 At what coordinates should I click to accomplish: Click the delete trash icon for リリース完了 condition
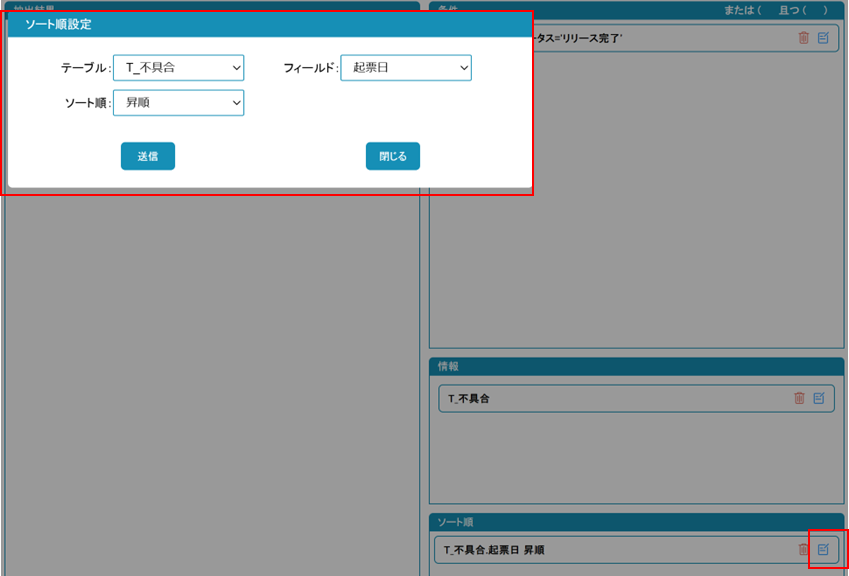pos(803,38)
